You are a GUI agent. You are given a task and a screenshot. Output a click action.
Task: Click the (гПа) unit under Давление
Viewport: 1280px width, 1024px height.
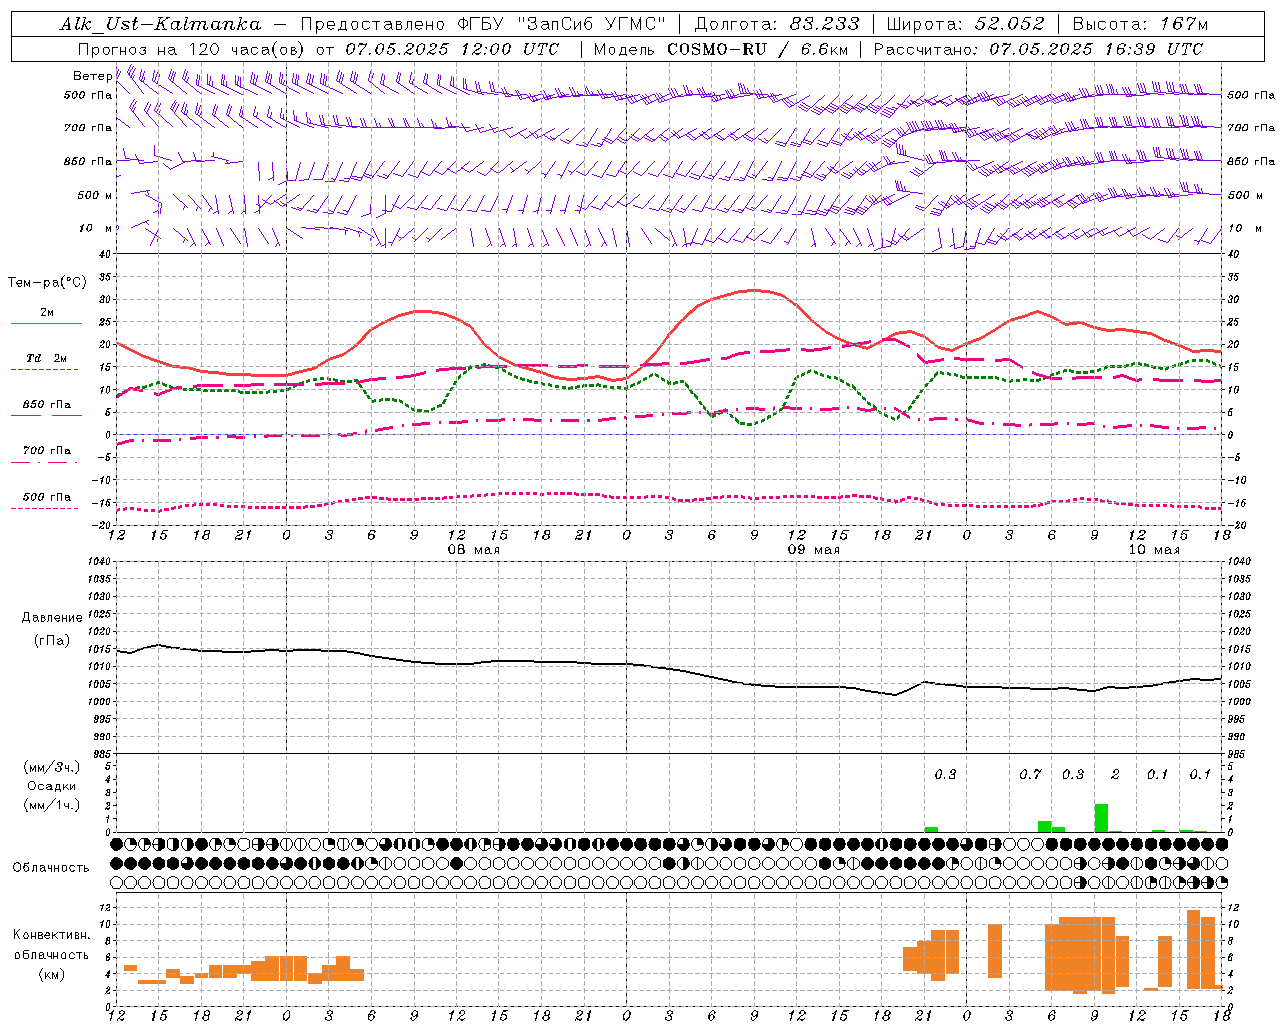click(52, 641)
